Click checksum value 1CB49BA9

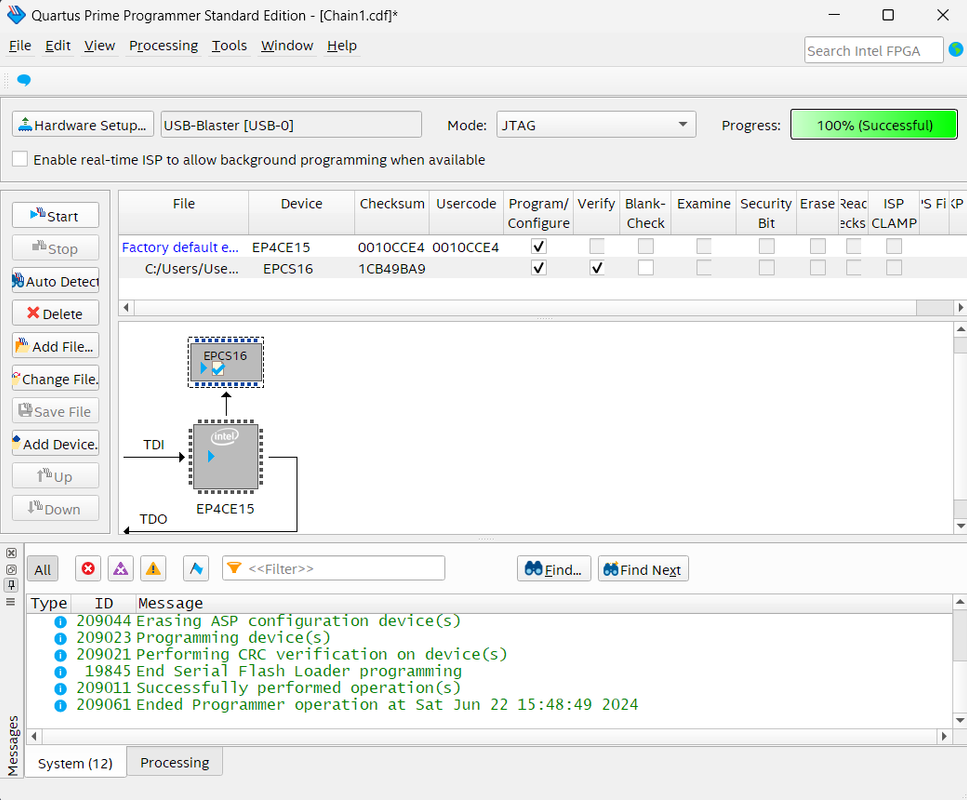pos(392,268)
